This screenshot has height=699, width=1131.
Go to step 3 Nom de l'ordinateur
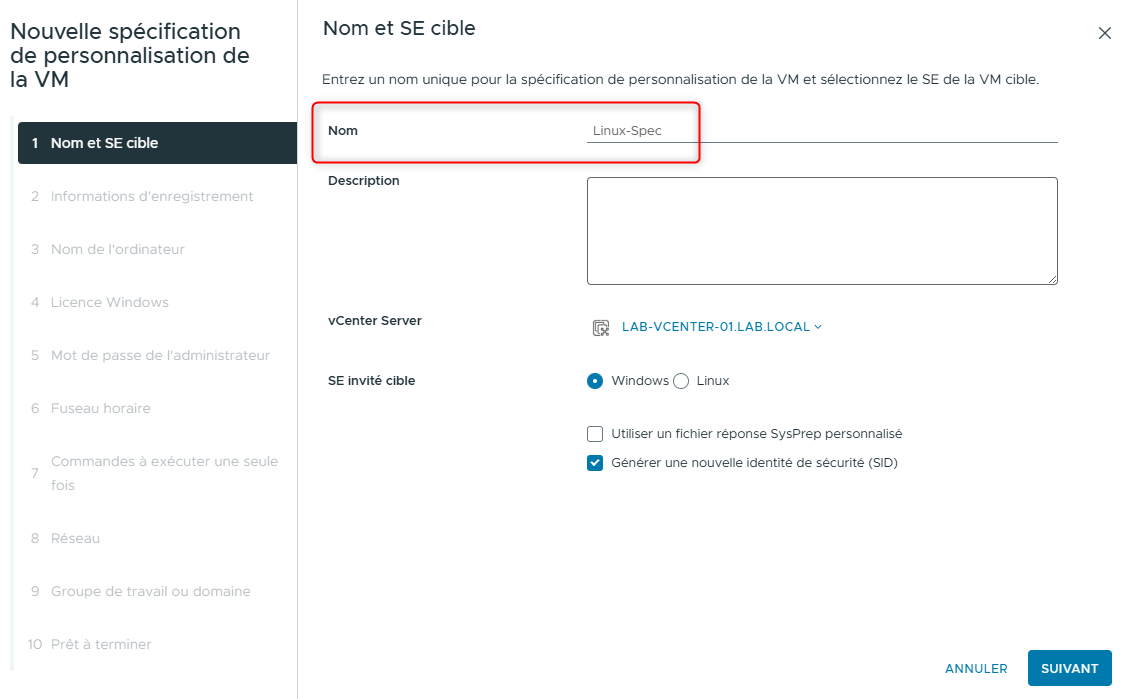coord(117,249)
